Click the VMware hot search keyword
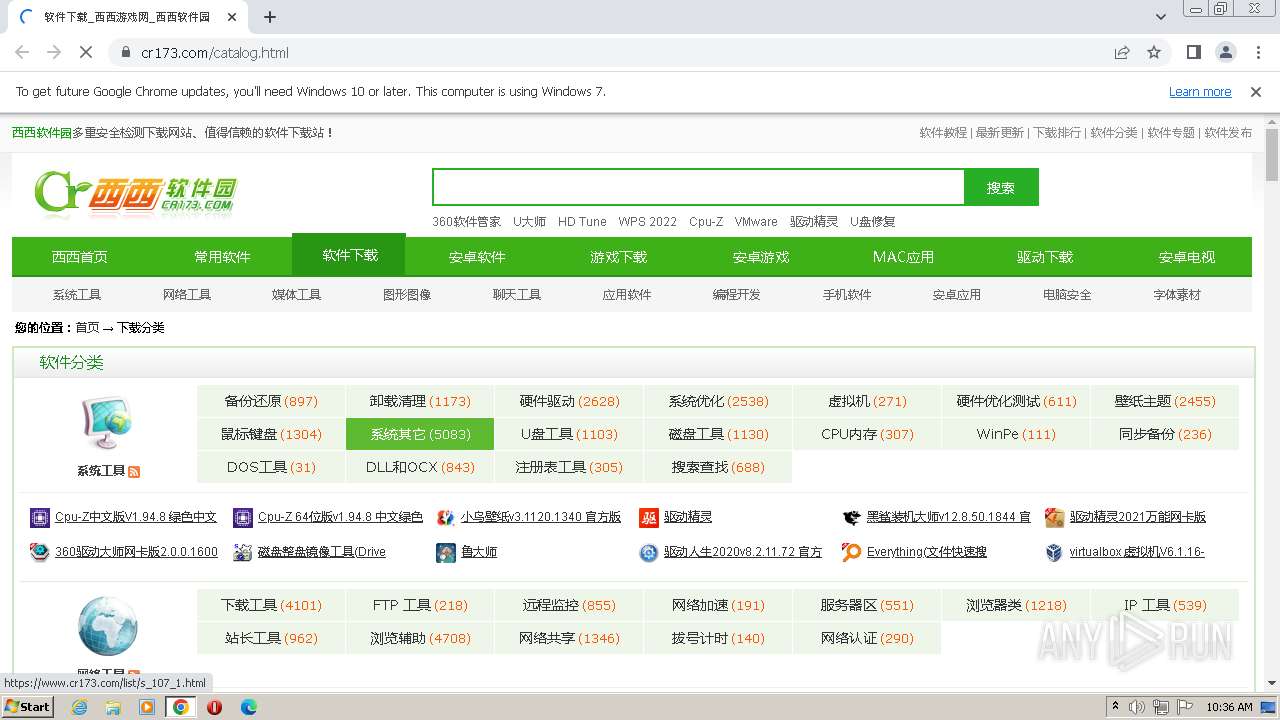Viewport: 1280px width, 720px height. tap(756, 222)
